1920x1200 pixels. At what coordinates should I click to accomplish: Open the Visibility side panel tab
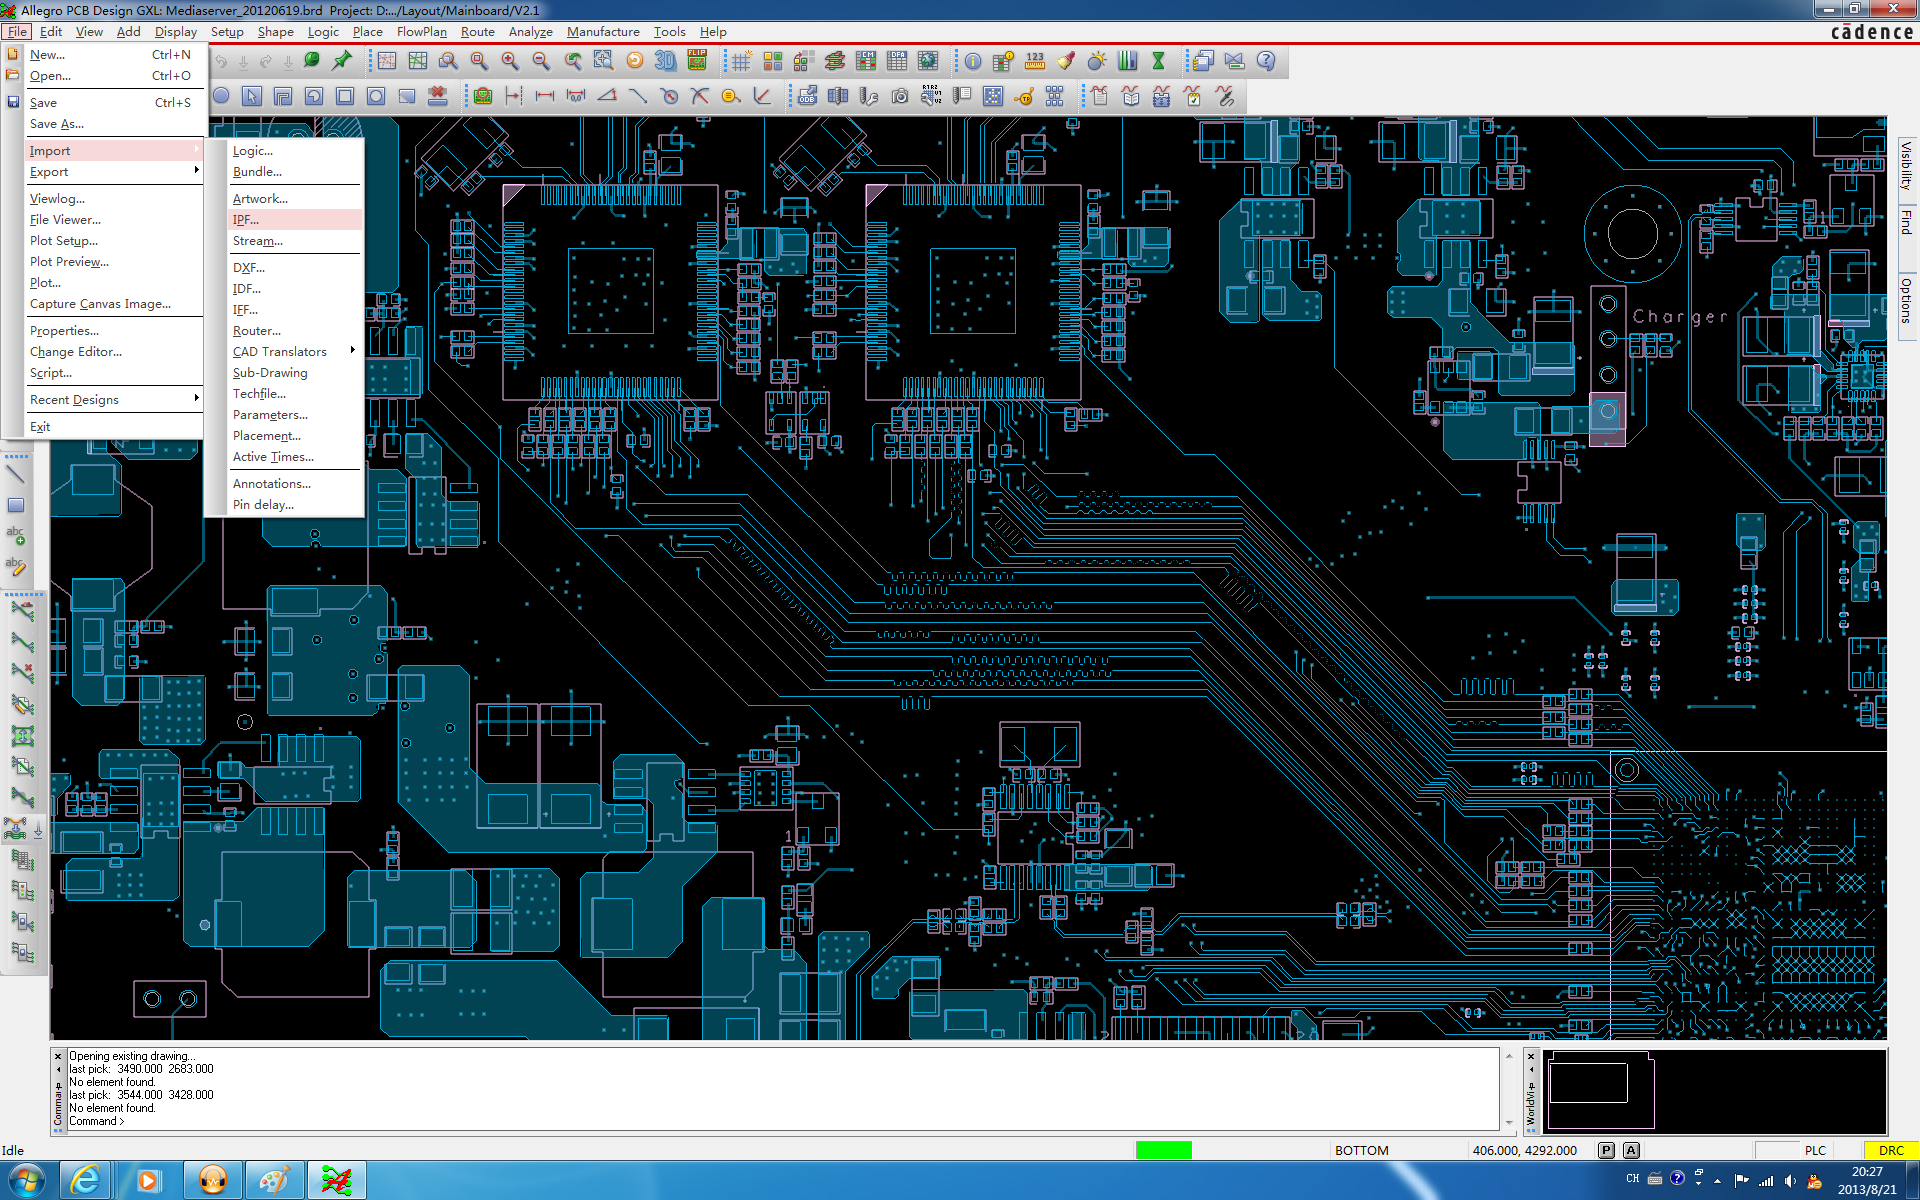coord(1906,165)
